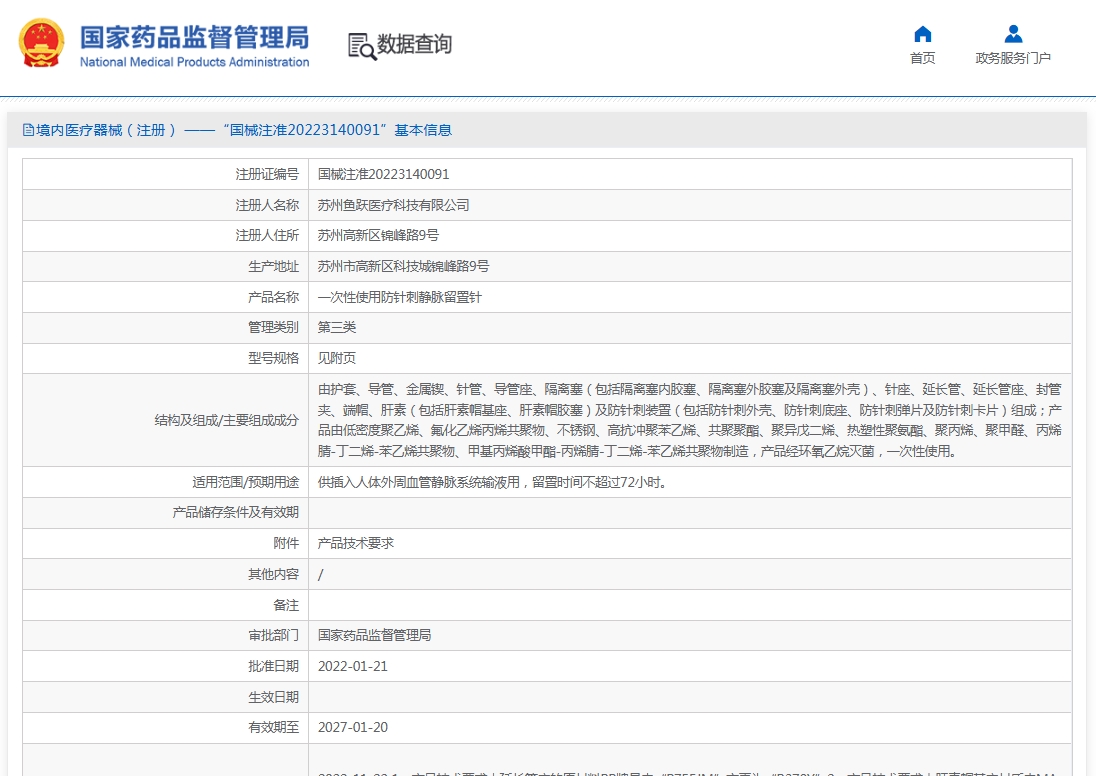Click 苏州鱼跃医疗科技有限公司 registrant name
Screen dimensions: 1096x776
coord(394,205)
